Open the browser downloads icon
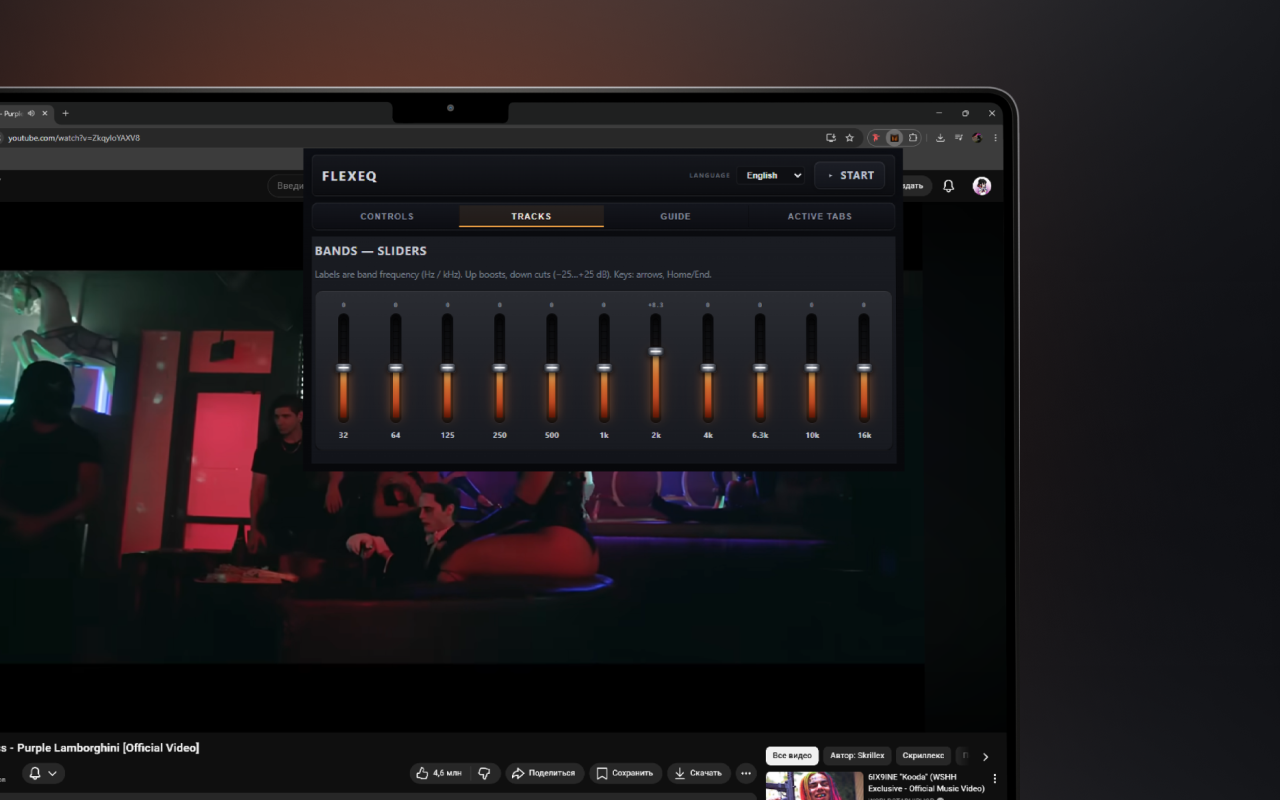 [940, 138]
